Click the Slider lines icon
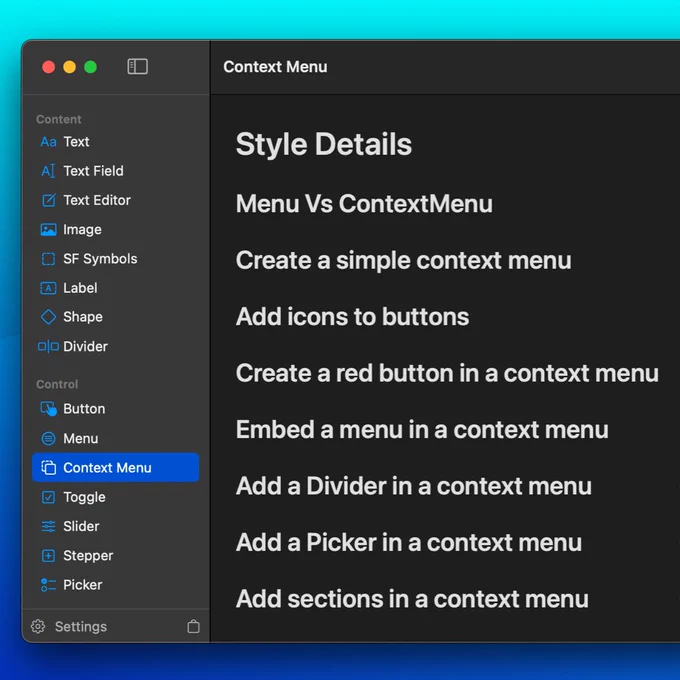The height and width of the screenshot is (680, 680). click(48, 526)
